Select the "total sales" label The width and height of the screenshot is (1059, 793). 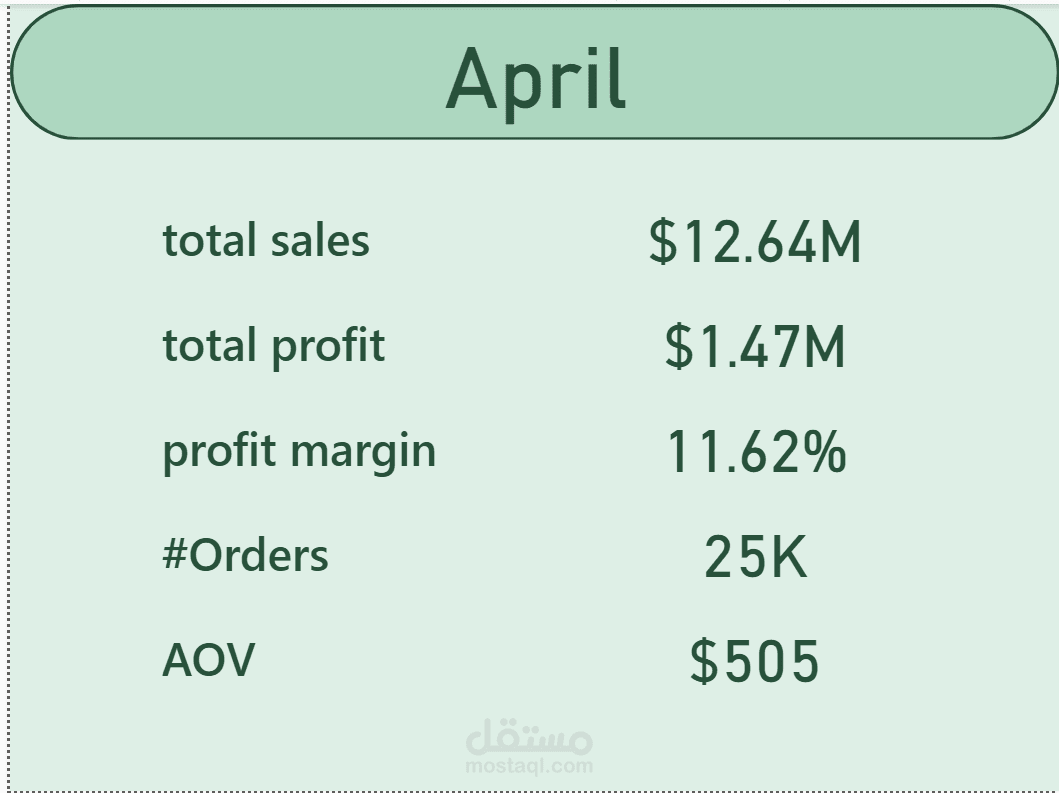266,240
